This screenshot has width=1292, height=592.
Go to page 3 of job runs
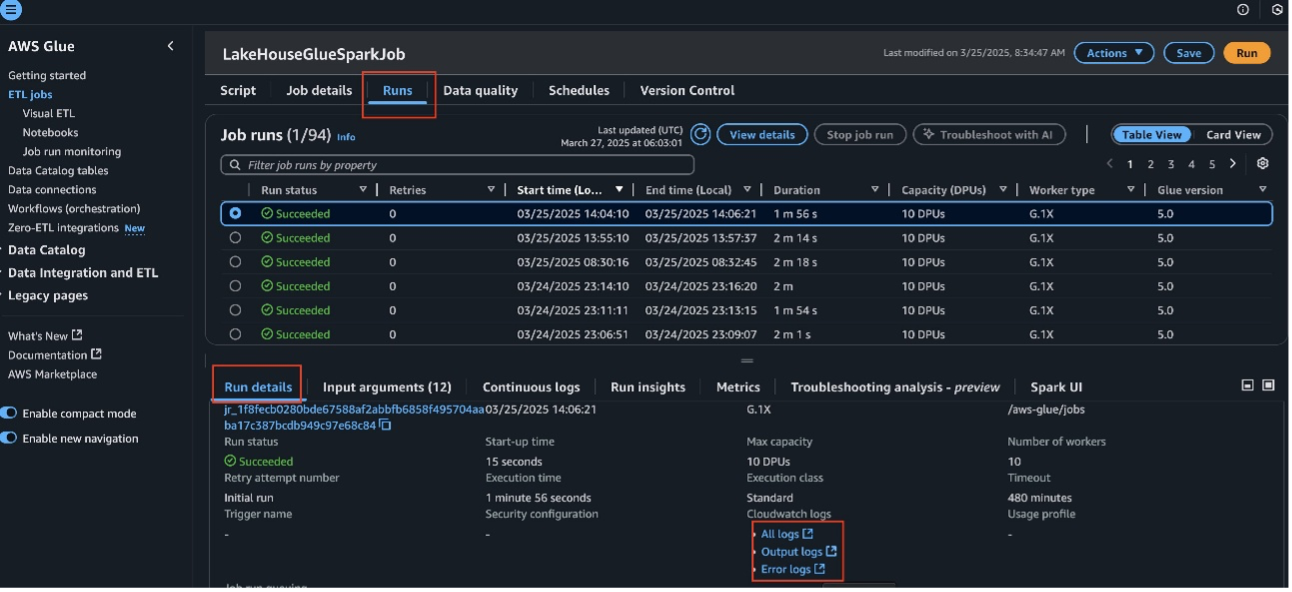[1171, 164]
